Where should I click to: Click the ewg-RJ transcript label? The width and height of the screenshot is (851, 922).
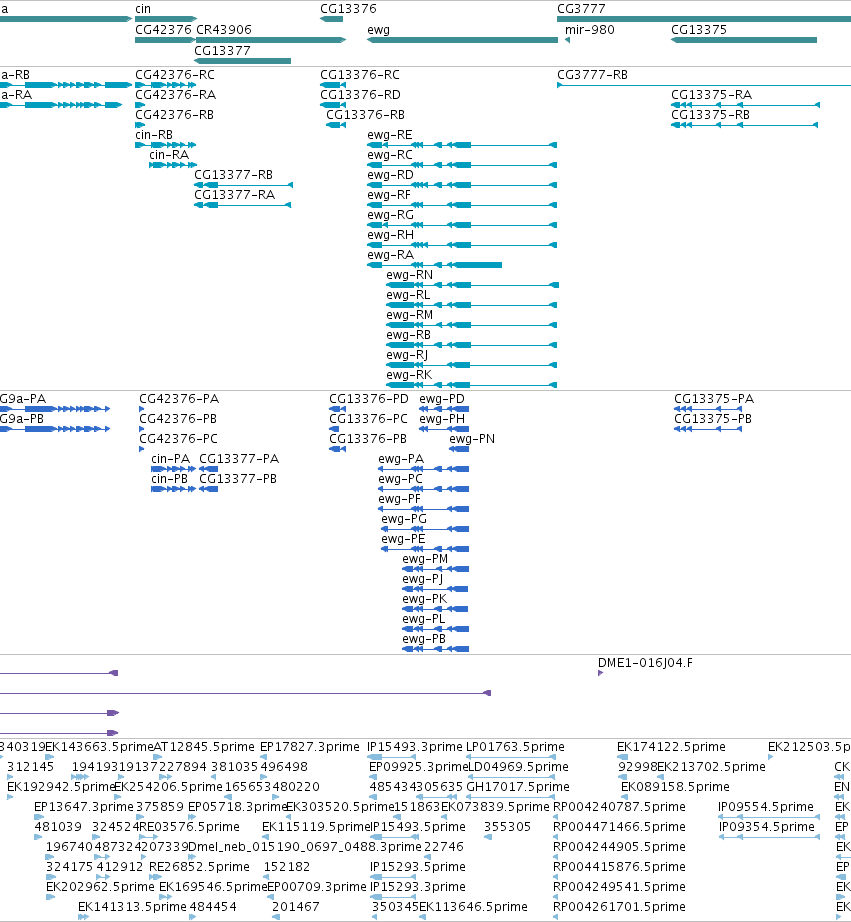pyautogui.click(x=406, y=355)
